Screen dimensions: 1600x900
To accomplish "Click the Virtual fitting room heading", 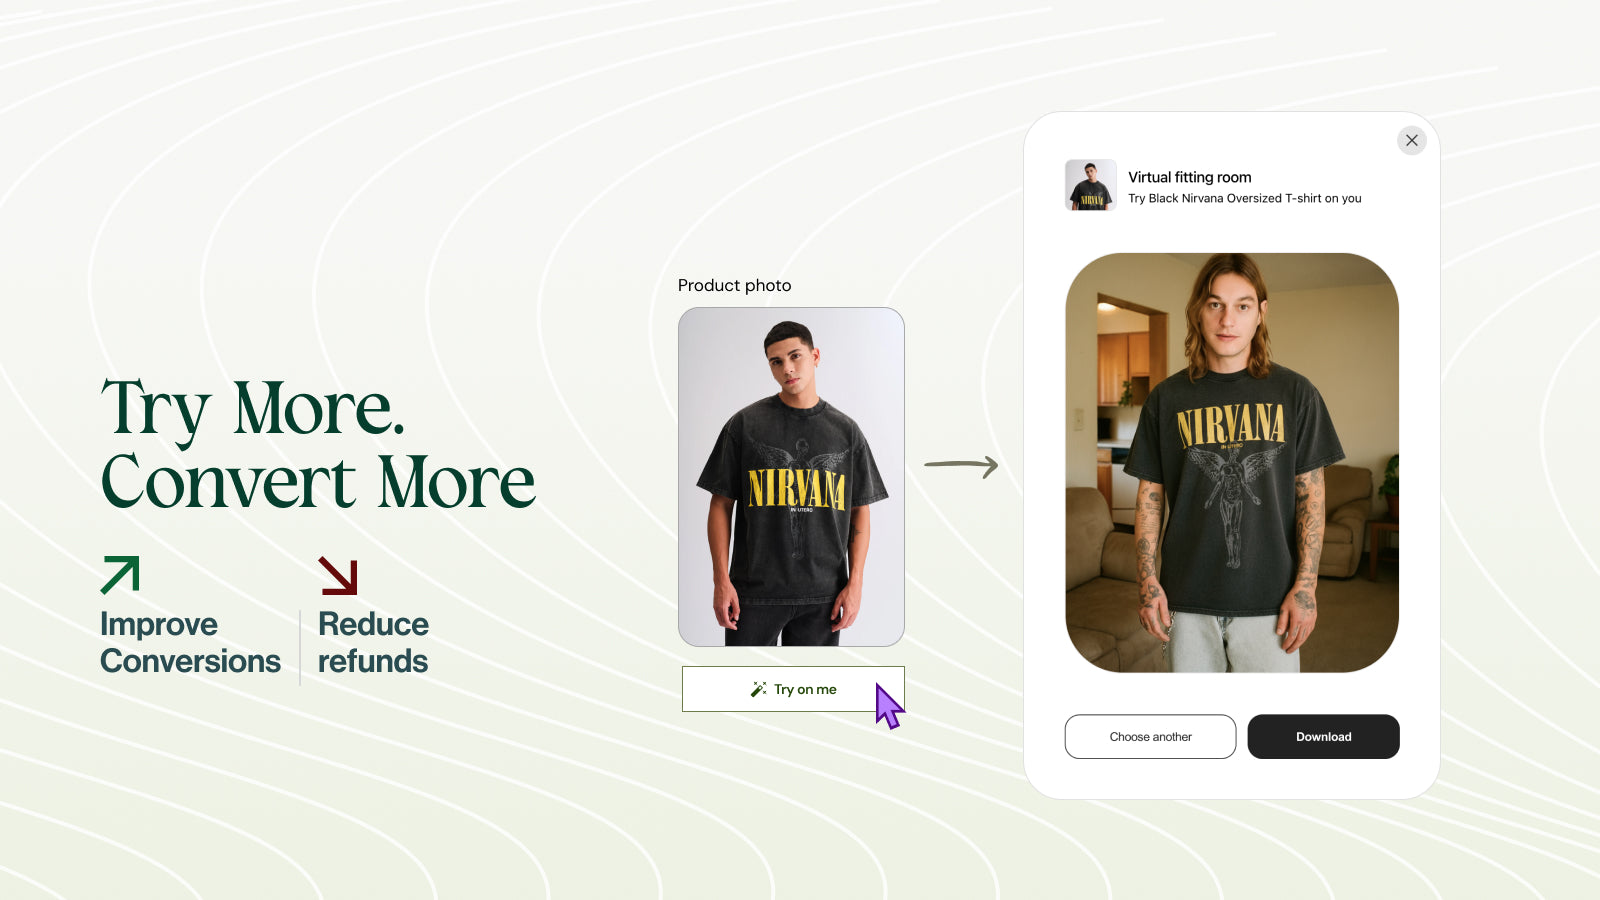I will [x=1189, y=177].
